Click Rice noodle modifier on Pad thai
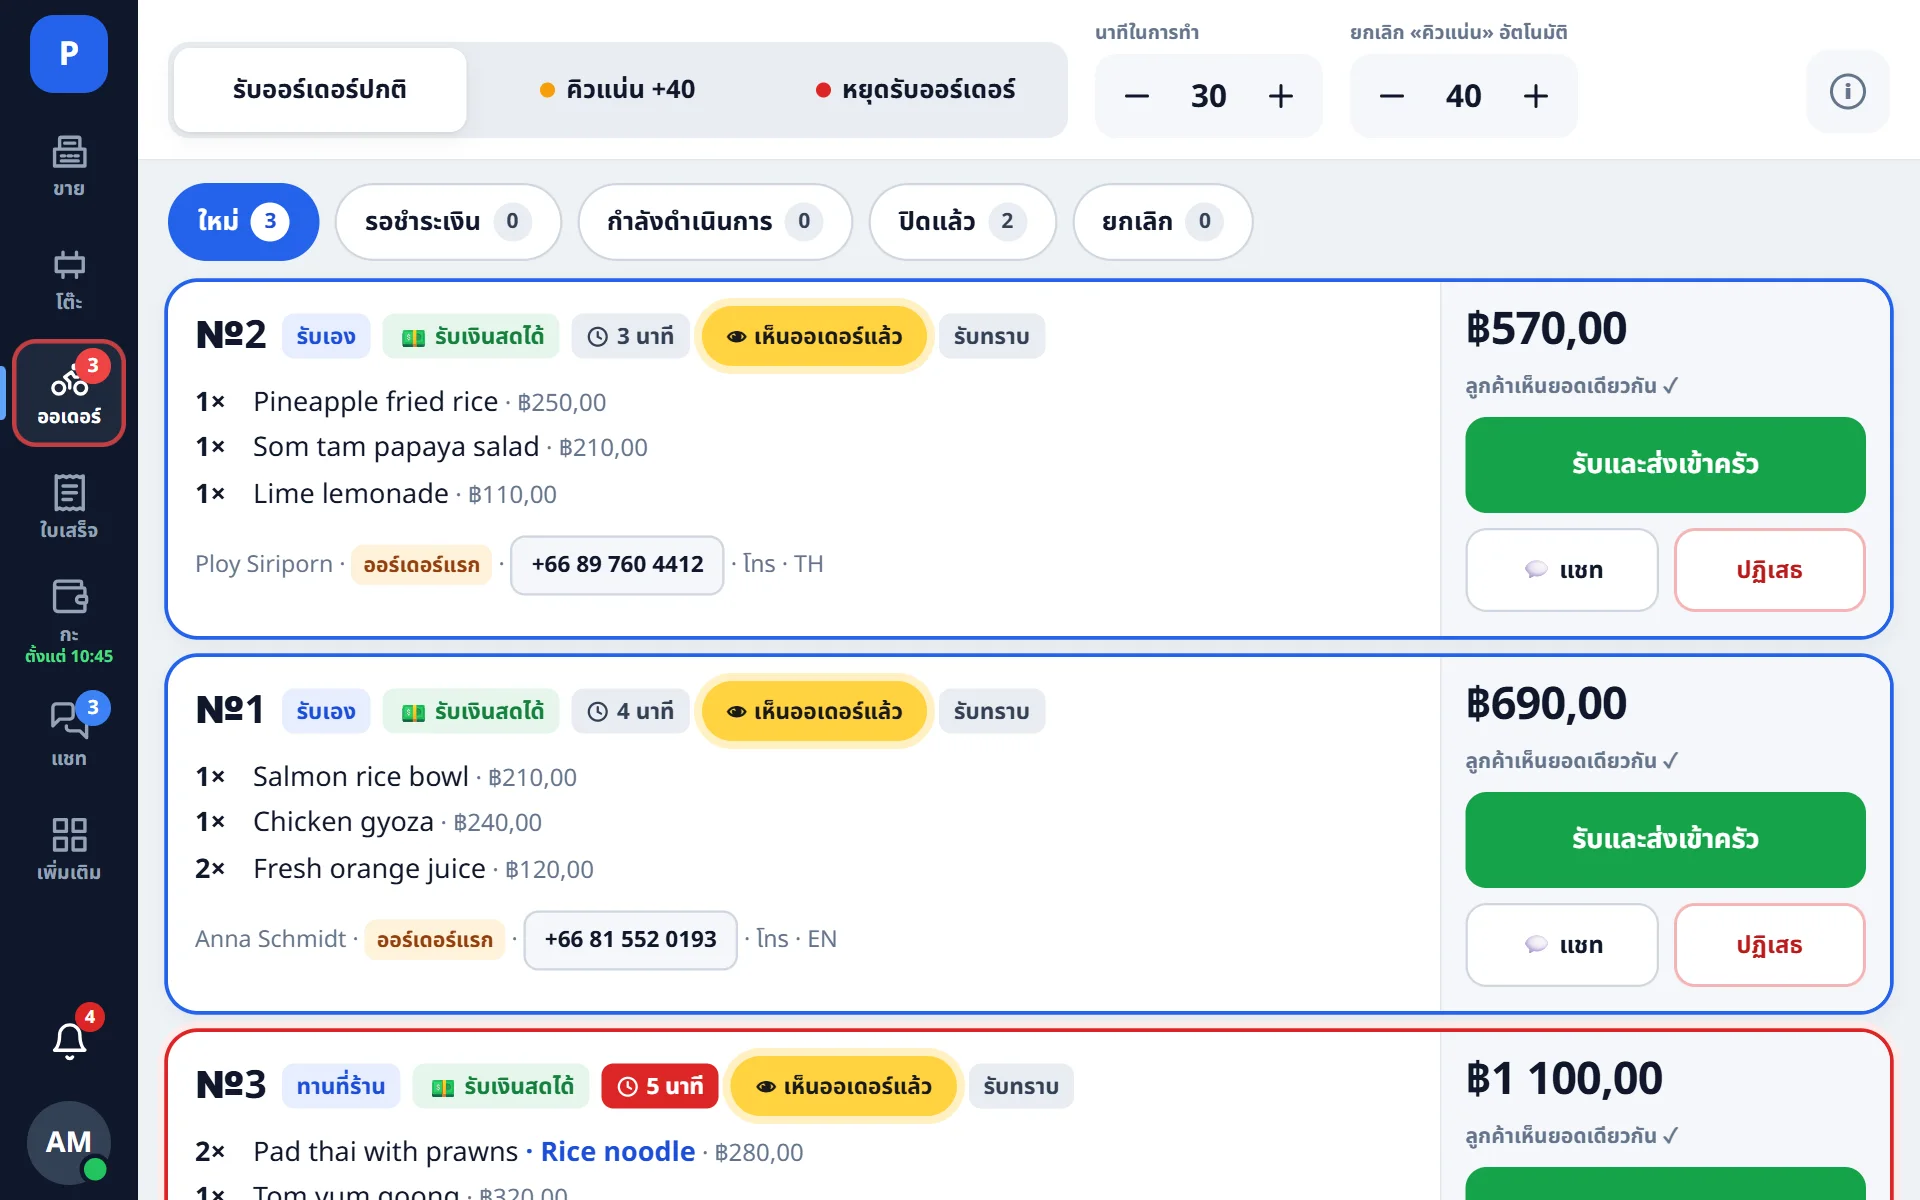Image resolution: width=1920 pixels, height=1200 pixels. [x=617, y=1152]
